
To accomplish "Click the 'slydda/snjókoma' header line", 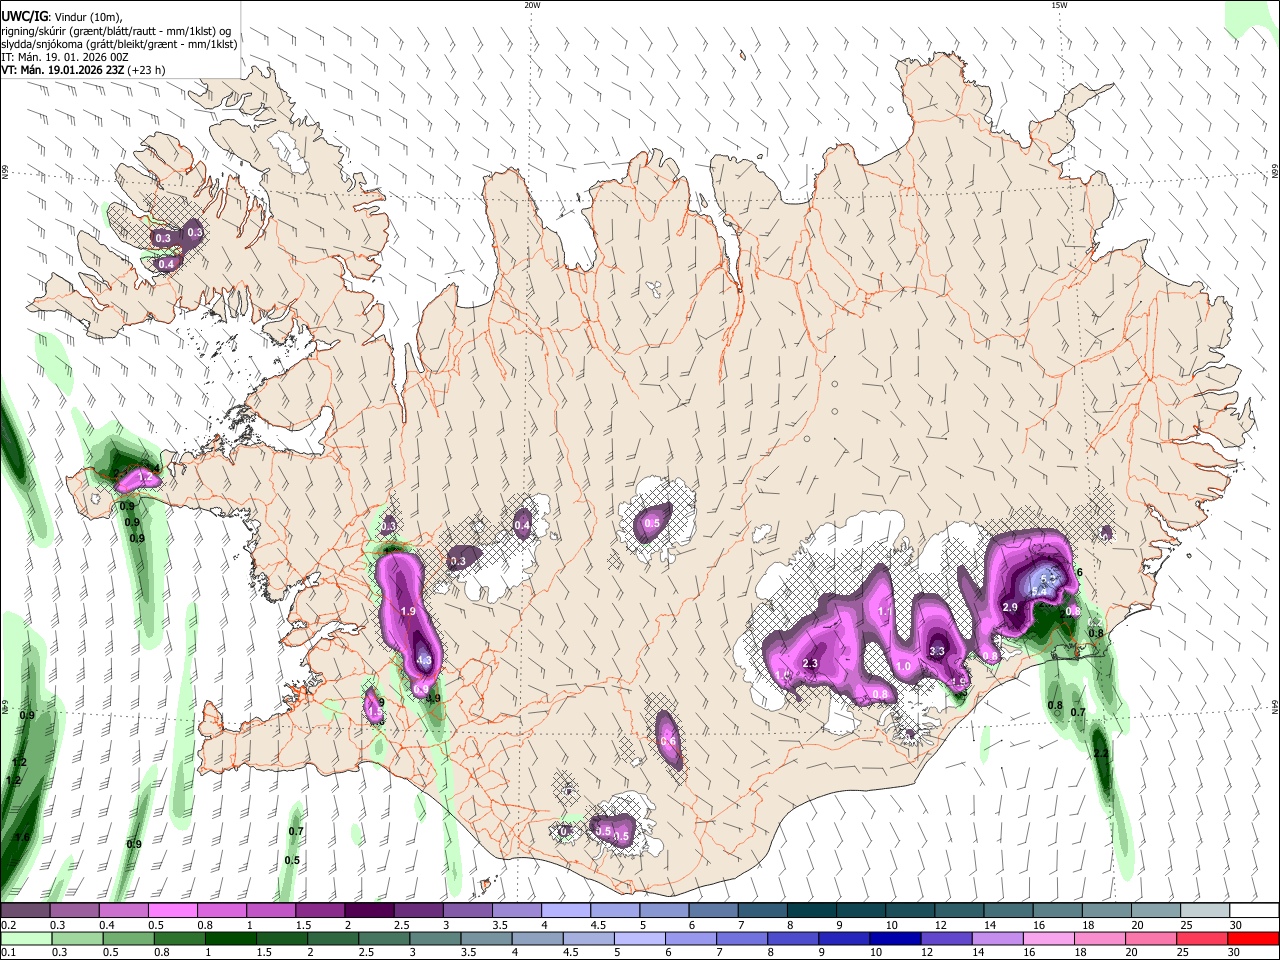I will [119, 44].
